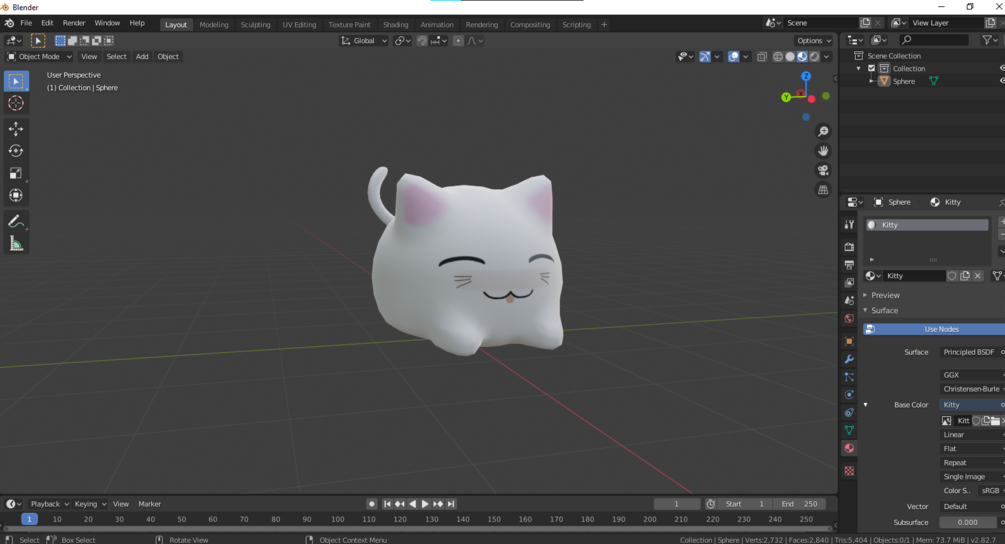Toggle viewport gizmos display
1005x544 pixels.
pos(705,56)
